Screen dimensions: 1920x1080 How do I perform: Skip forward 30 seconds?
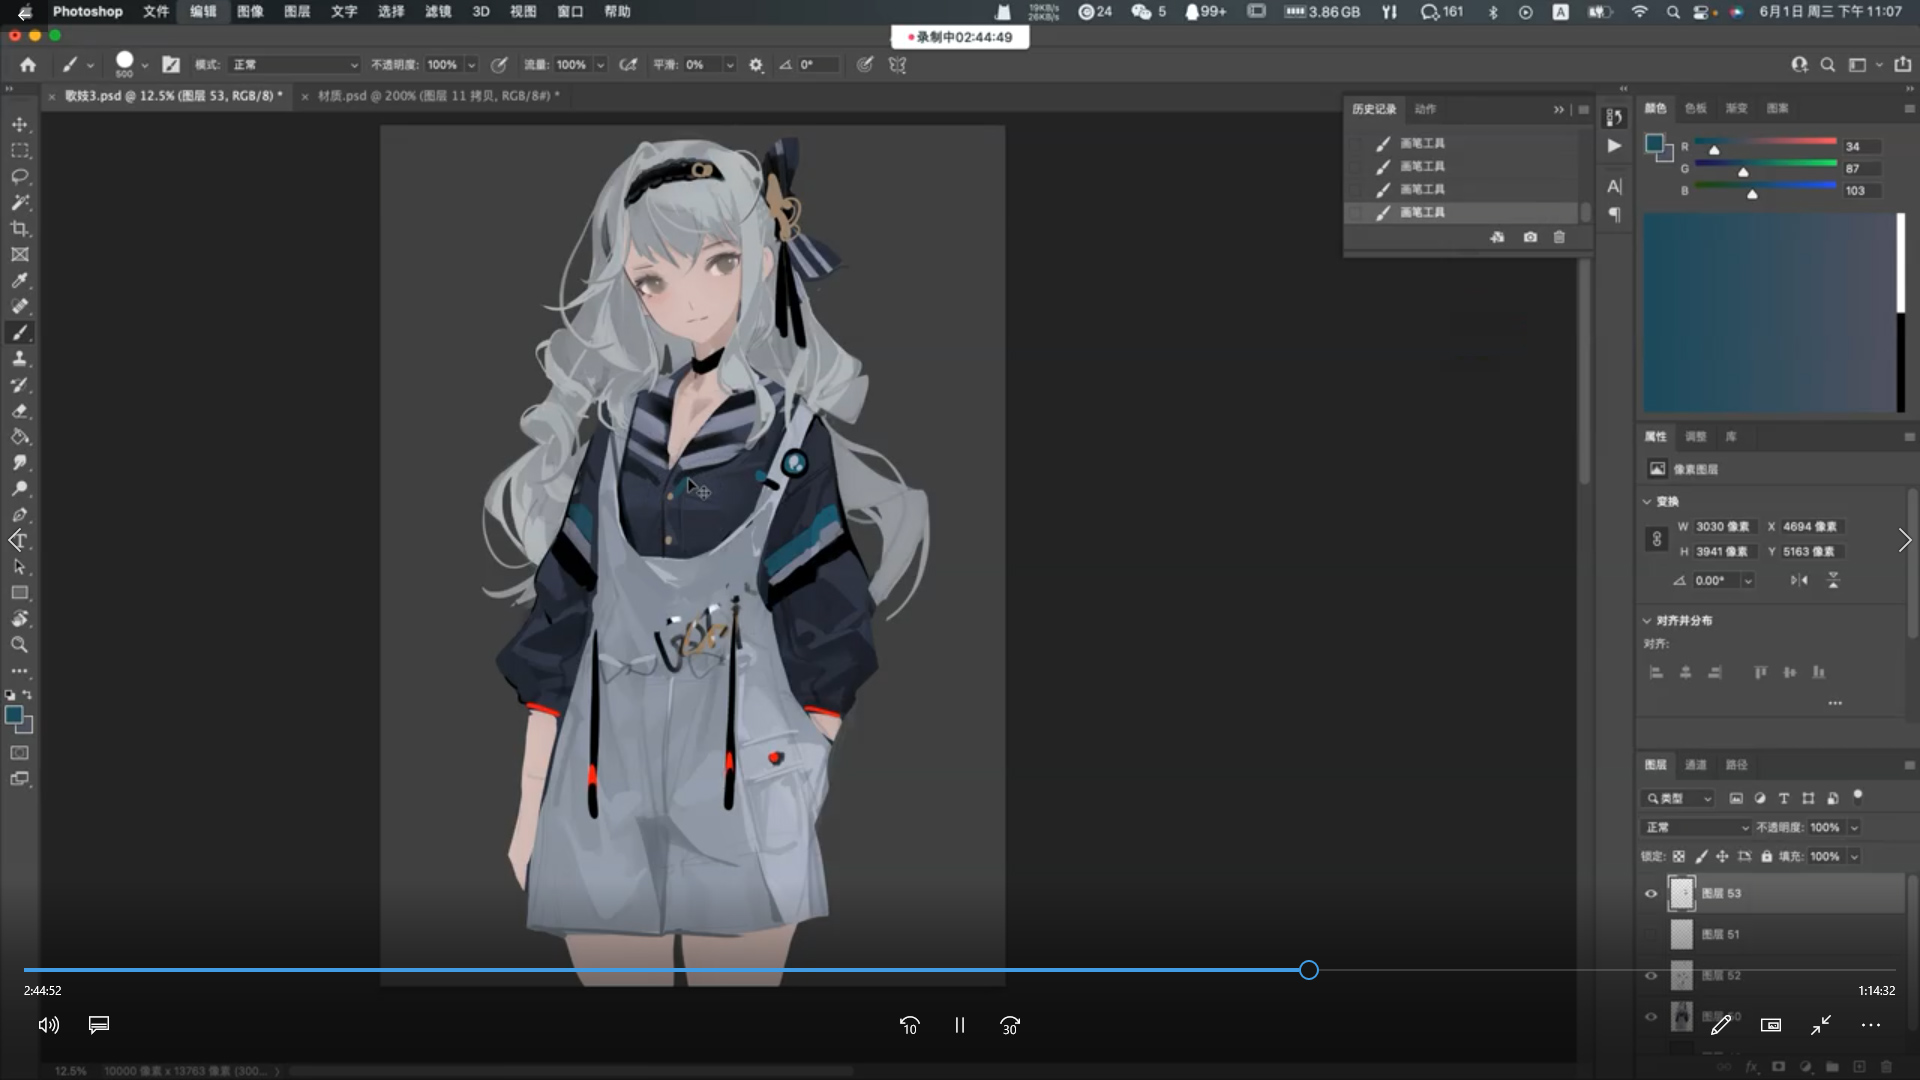point(1009,1025)
